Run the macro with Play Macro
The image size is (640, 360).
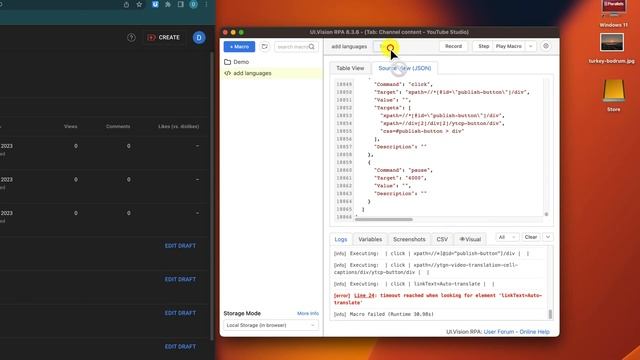pyautogui.click(x=509, y=47)
